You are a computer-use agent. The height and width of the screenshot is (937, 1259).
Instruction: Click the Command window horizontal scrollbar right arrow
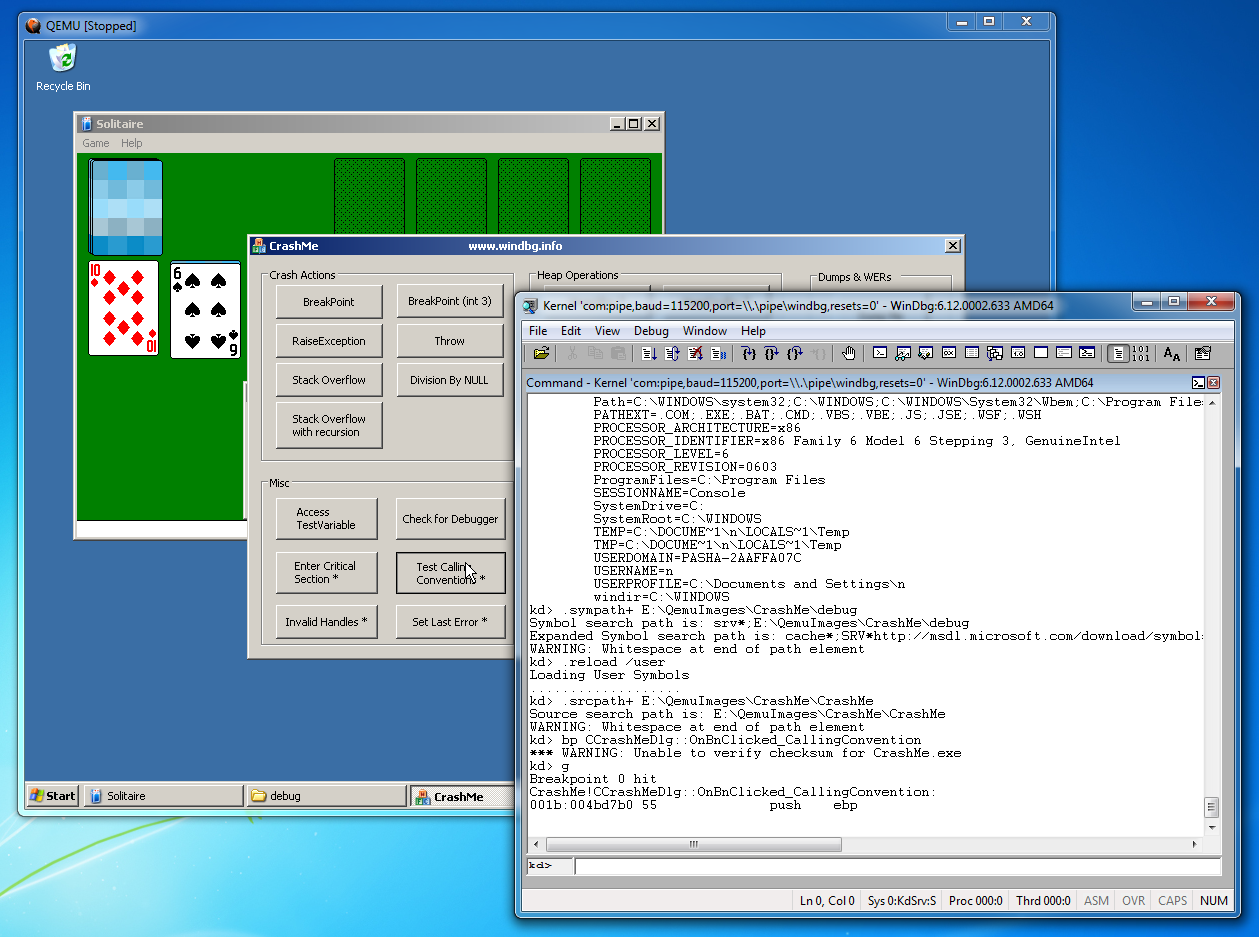click(x=1195, y=845)
